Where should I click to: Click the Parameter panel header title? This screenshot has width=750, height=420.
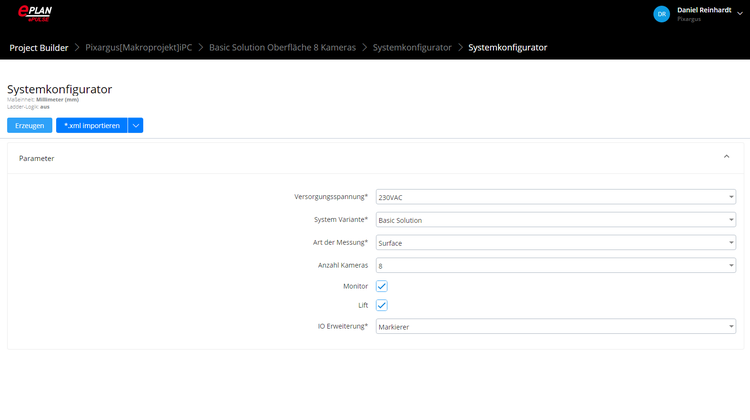pos(37,158)
